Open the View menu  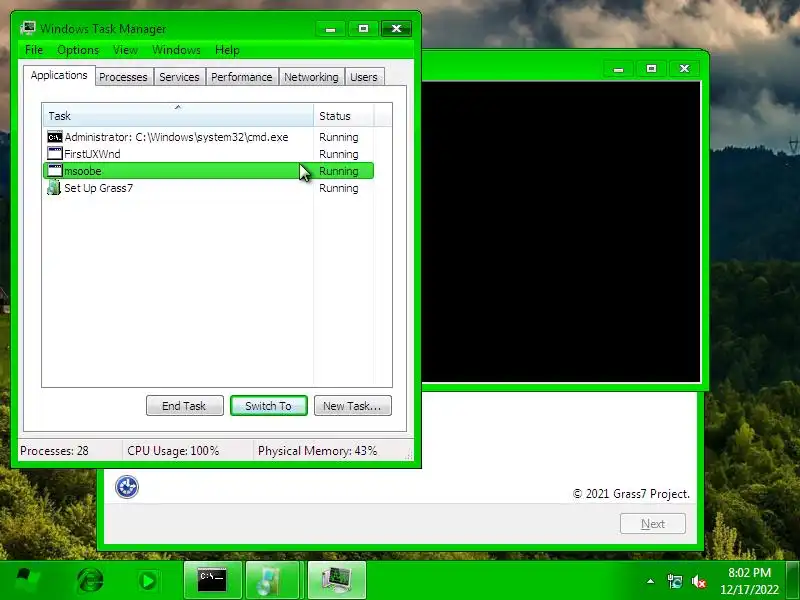[x=125, y=50]
